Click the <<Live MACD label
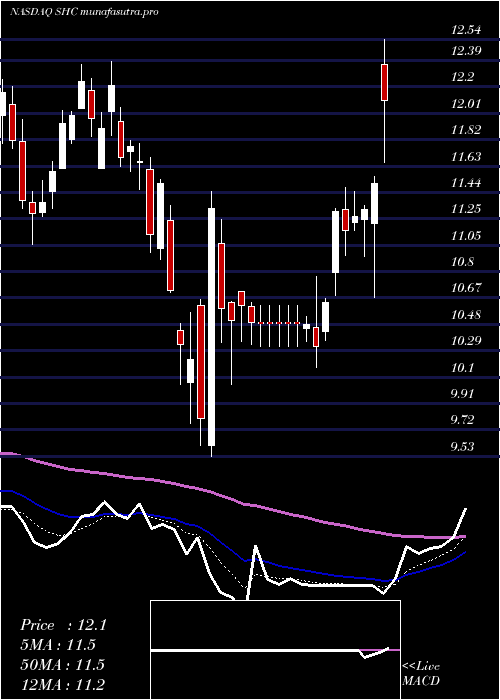The width and height of the screenshot is (500, 700). click(x=421, y=674)
